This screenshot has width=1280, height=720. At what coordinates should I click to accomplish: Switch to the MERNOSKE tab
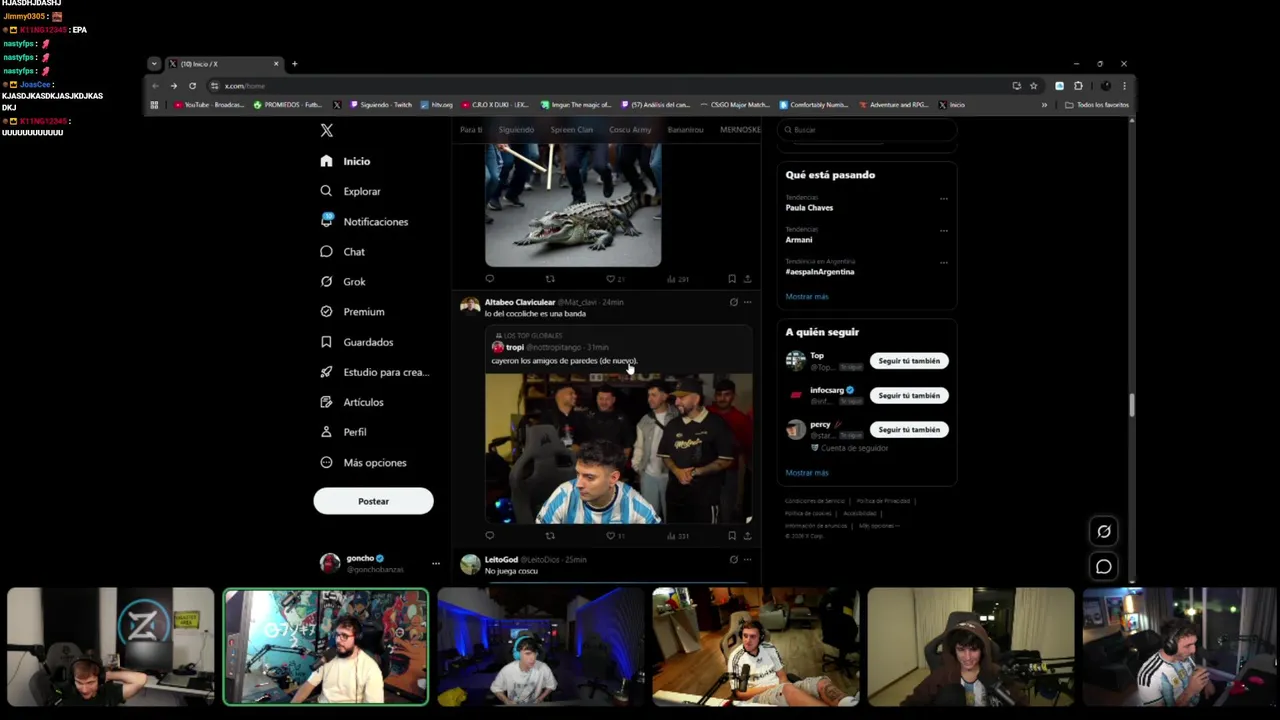tap(740, 130)
